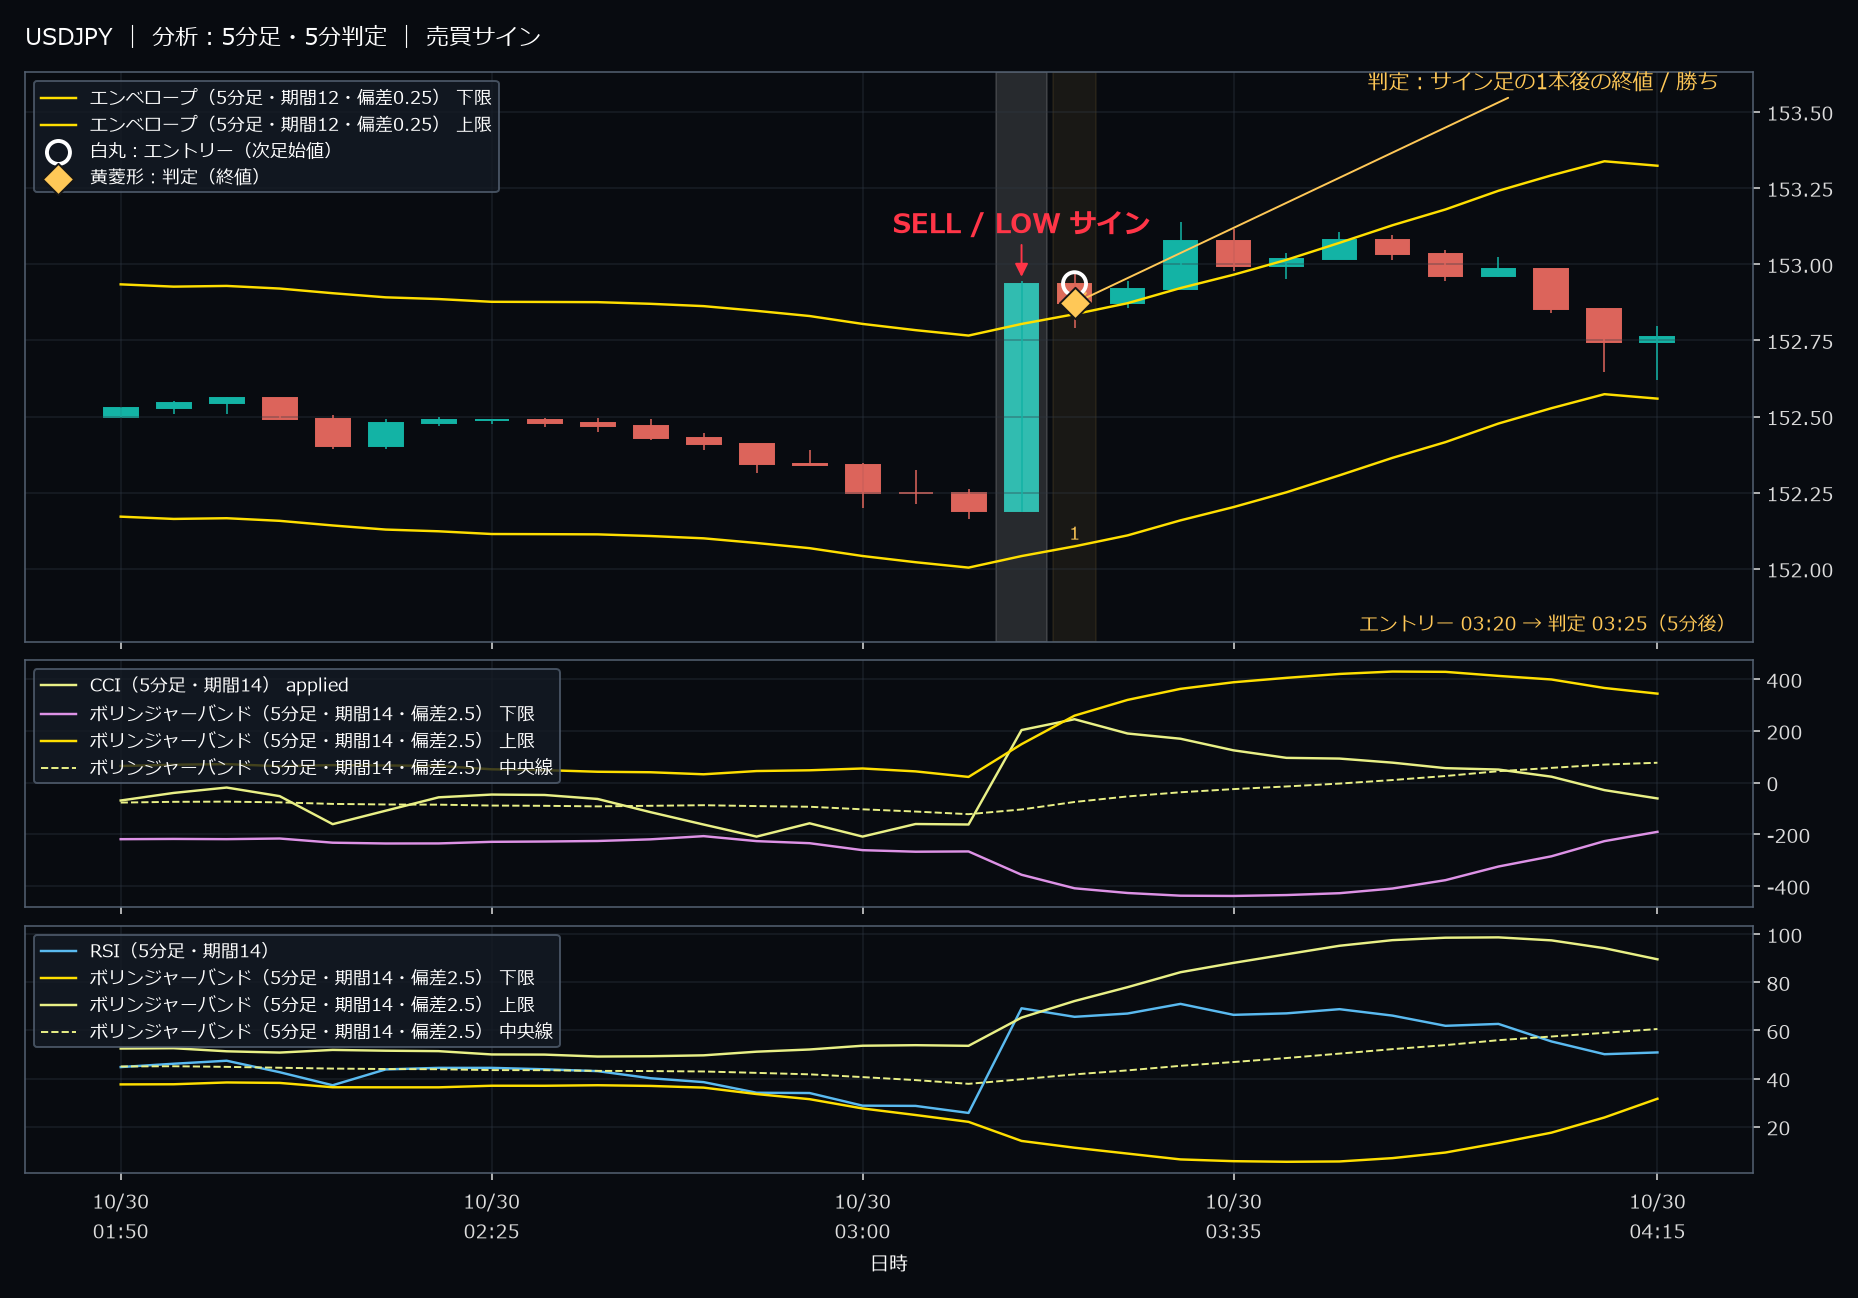Click the 153.00 price axis label
The image size is (1858, 1298).
pyautogui.click(x=1799, y=266)
